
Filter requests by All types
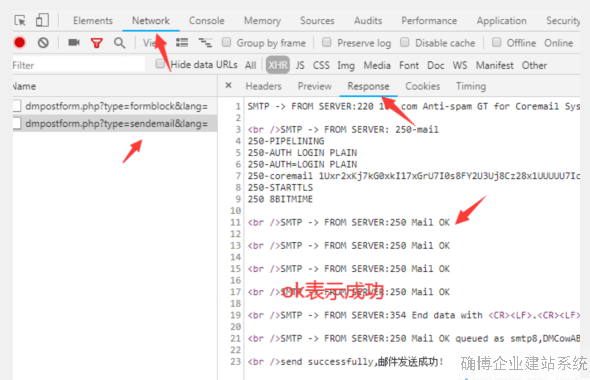click(x=251, y=65)
